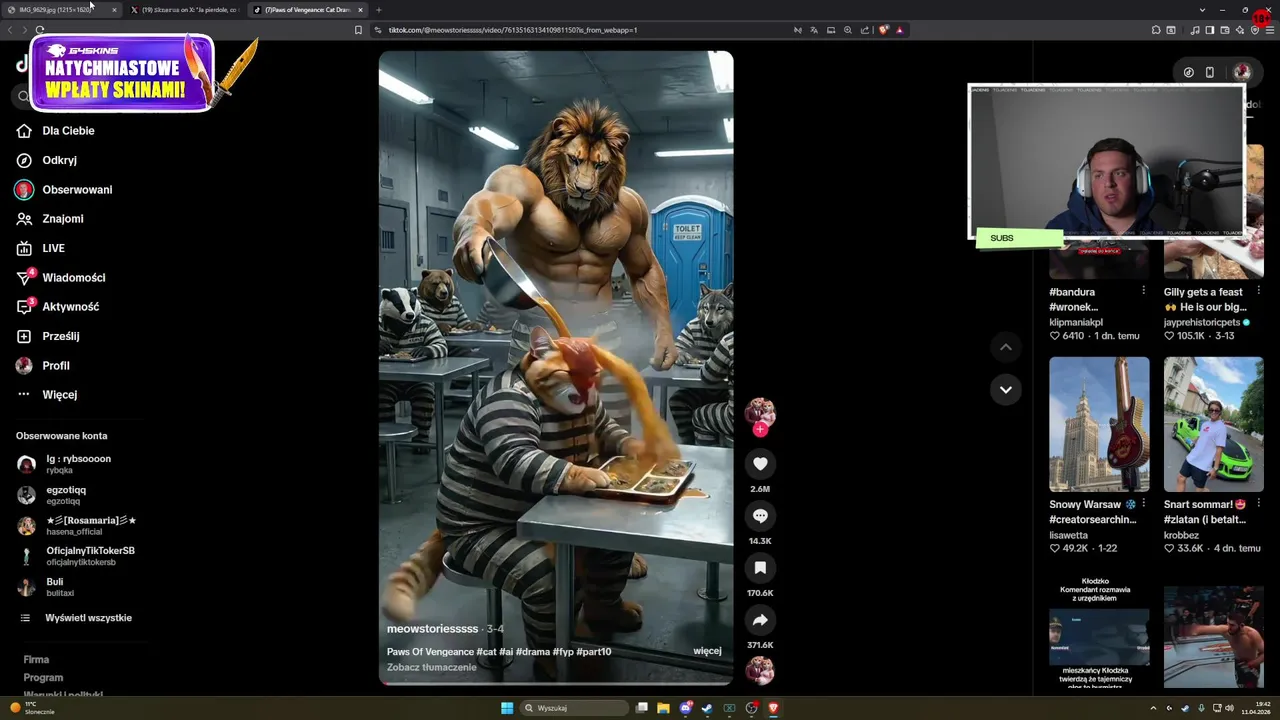1280x720 pixels.
Task: Open File Explorer from taskbar
Action: [663, 708]
